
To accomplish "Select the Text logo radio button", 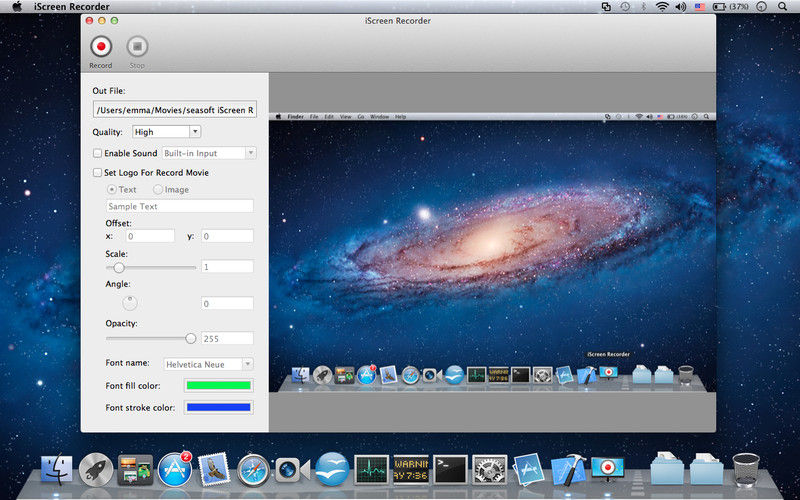I will click(111, 189).
